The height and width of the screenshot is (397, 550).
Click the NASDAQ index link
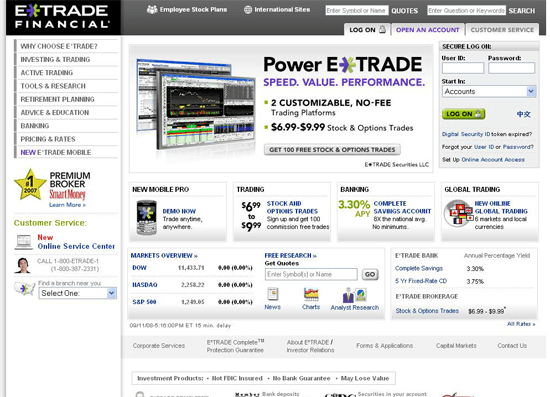point(145,285)
